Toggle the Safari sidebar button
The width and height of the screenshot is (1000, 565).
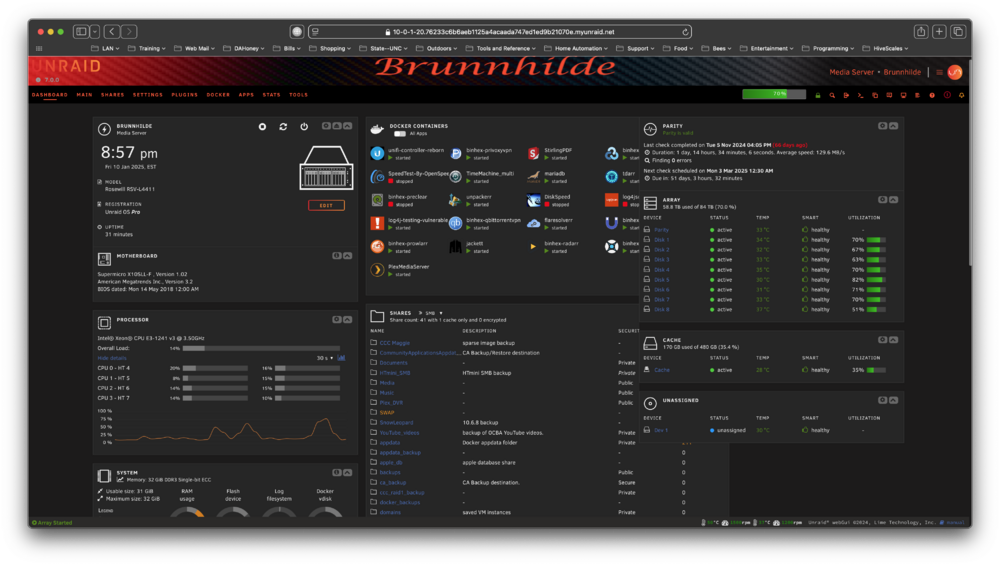pyautogui.click(x=81, y=31)
